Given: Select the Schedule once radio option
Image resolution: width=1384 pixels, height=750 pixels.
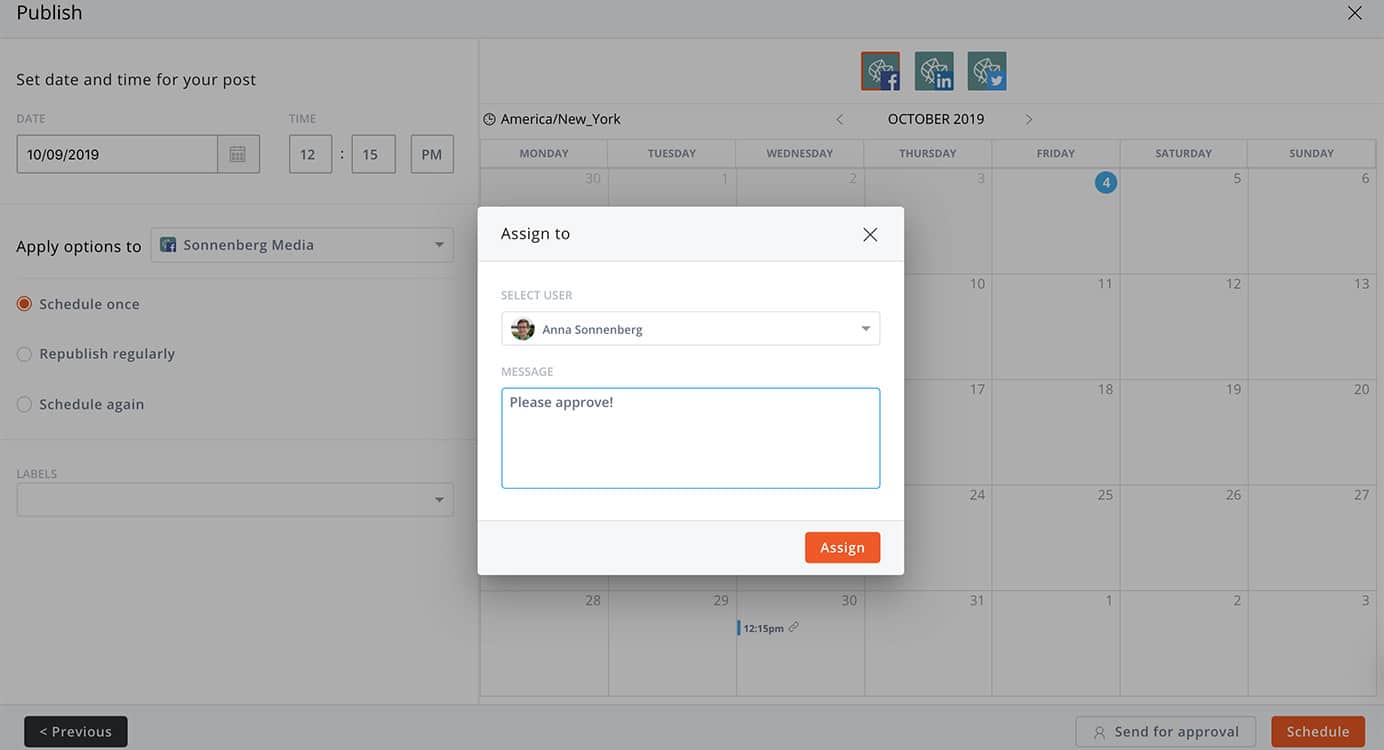Looking at the screenshot, I should point(24,304).
